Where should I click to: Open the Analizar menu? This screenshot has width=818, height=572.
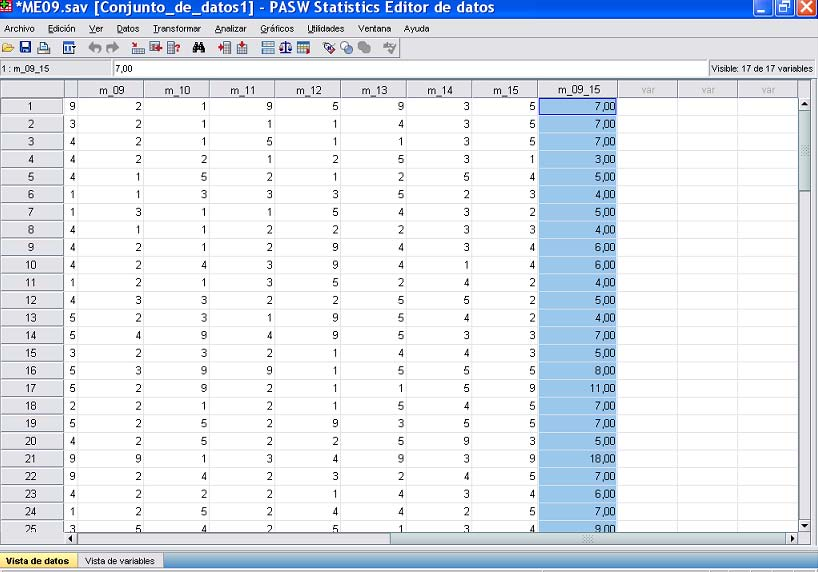coord(230,29)
